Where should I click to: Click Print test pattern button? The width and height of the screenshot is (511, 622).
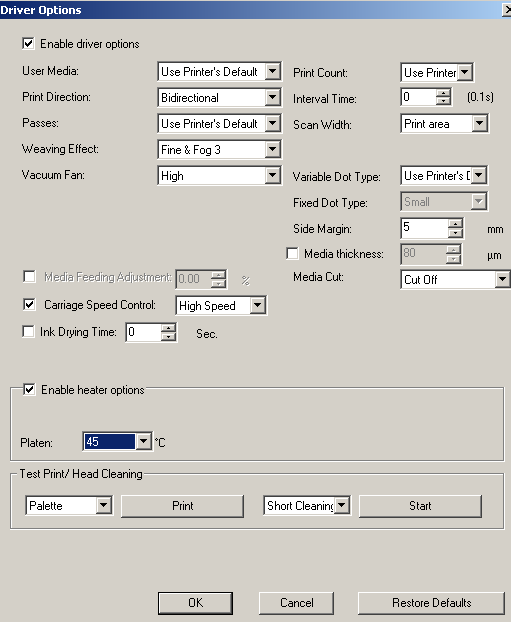pos(182,506)
